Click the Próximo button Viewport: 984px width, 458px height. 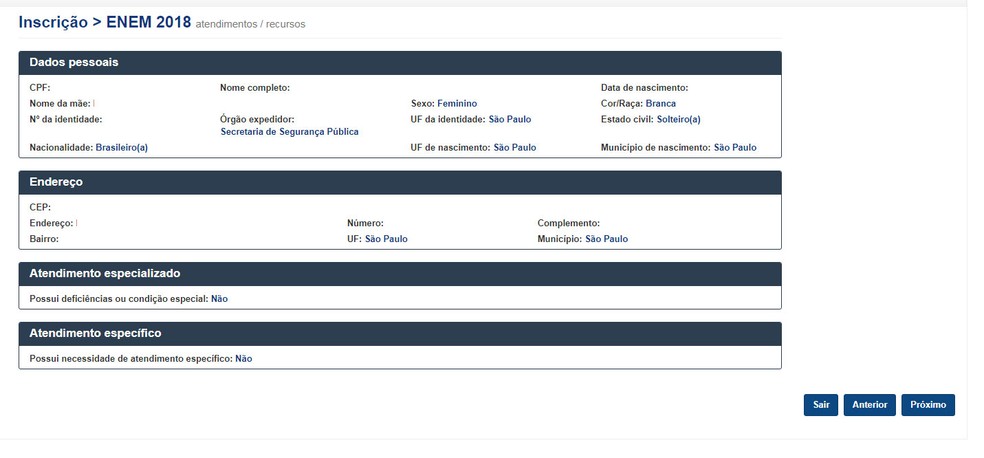[x=928, y=405]
